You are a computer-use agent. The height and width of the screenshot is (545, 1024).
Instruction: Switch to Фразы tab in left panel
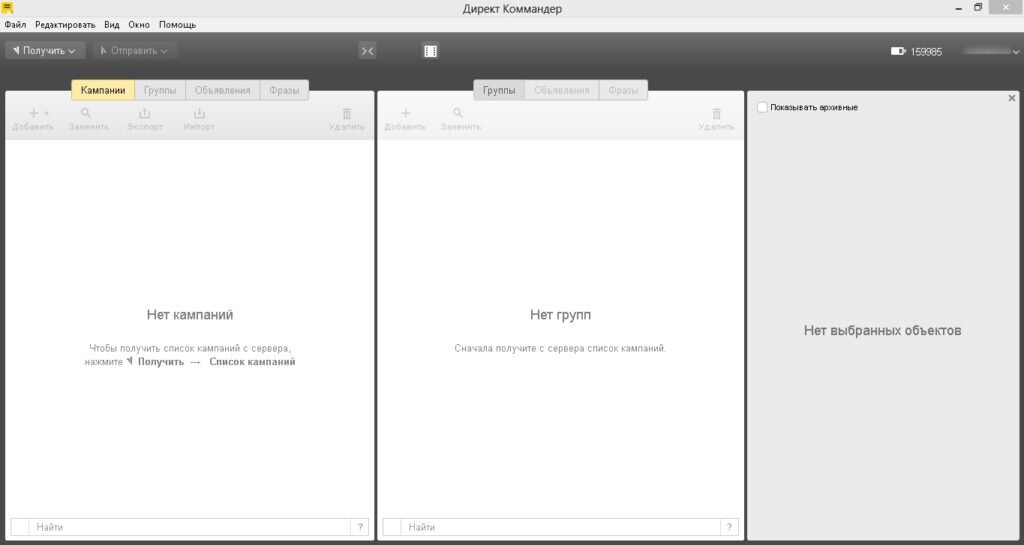click(x=284, y=90)
